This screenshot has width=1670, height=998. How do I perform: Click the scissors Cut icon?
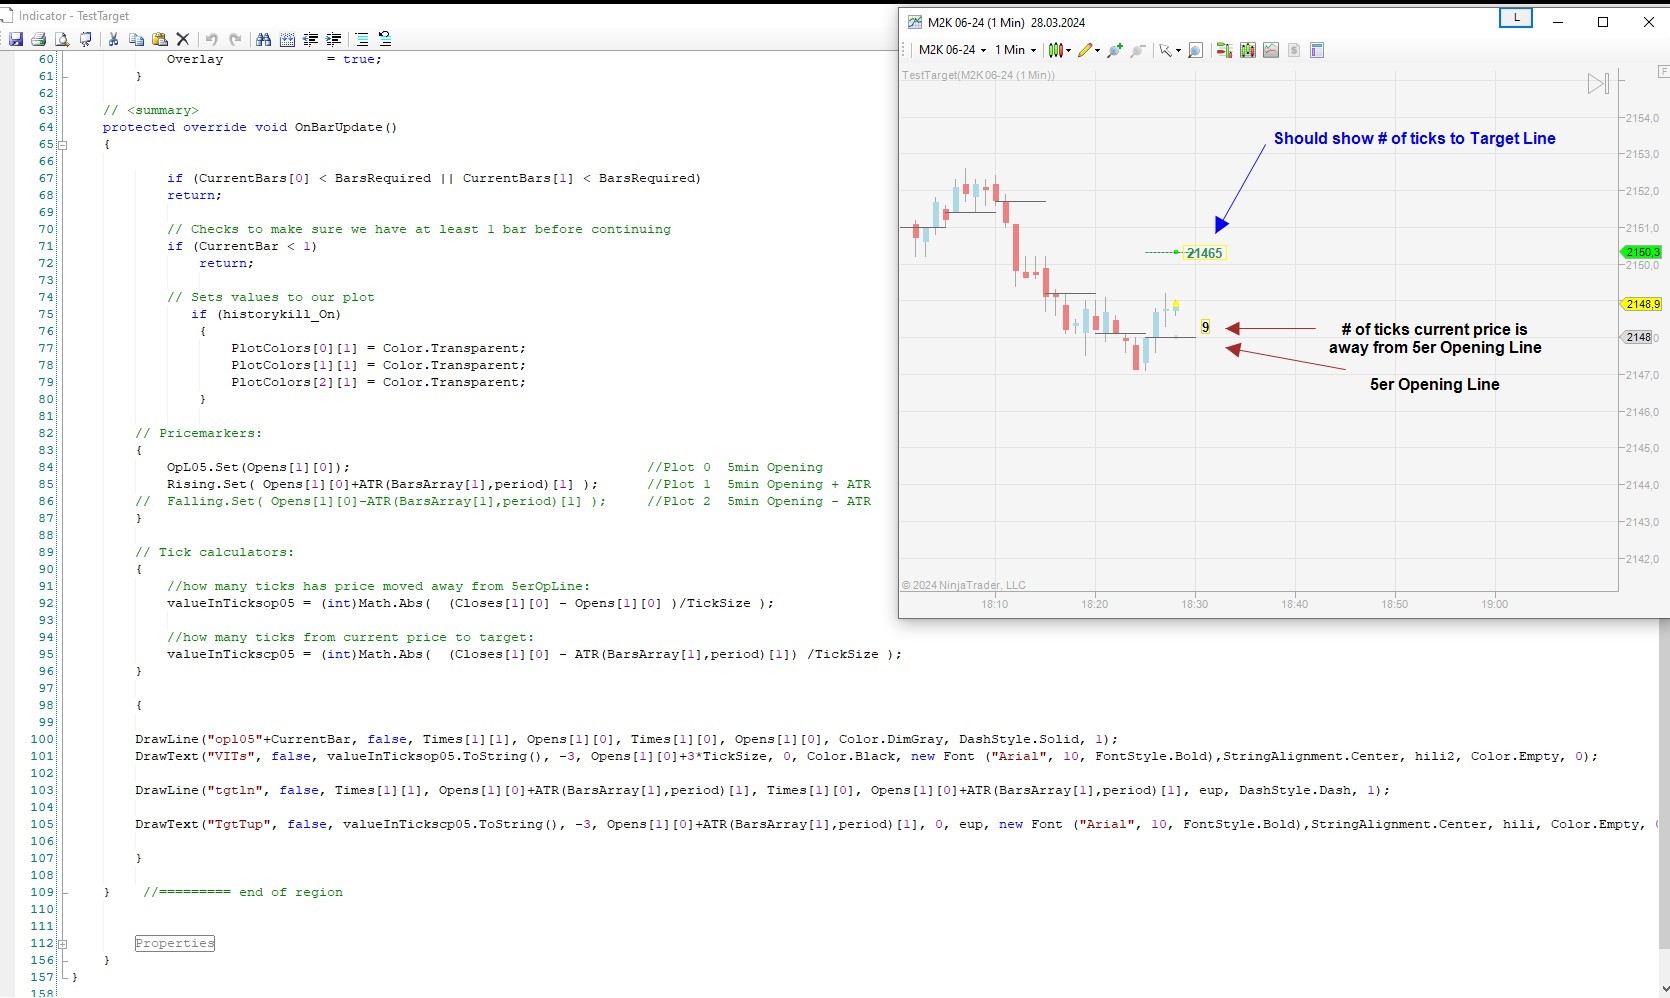click(x=113, y=39)
